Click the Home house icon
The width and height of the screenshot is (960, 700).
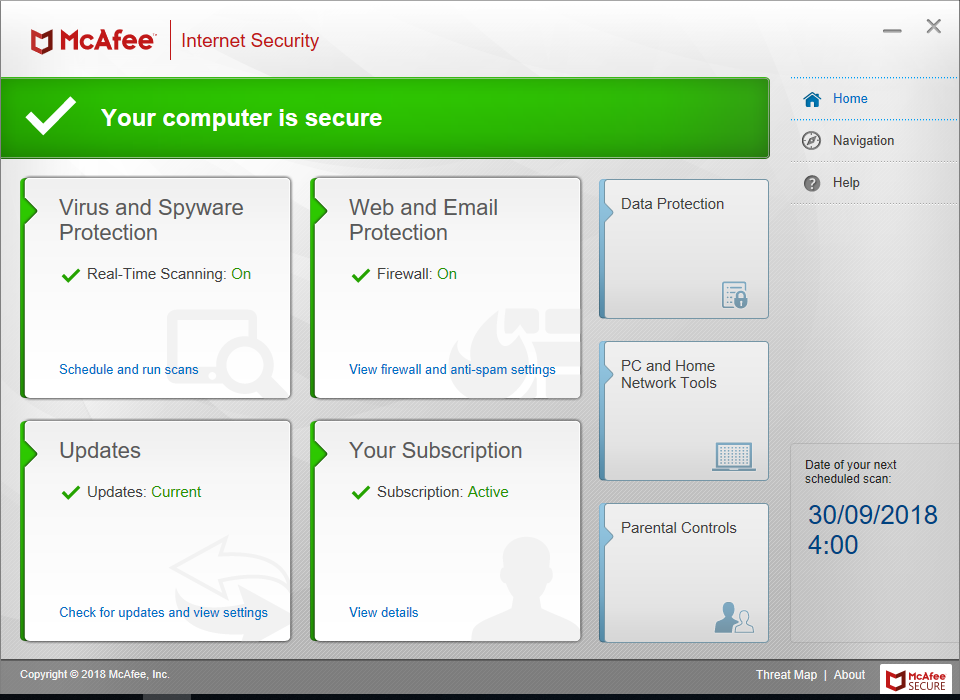pos(812,99)
